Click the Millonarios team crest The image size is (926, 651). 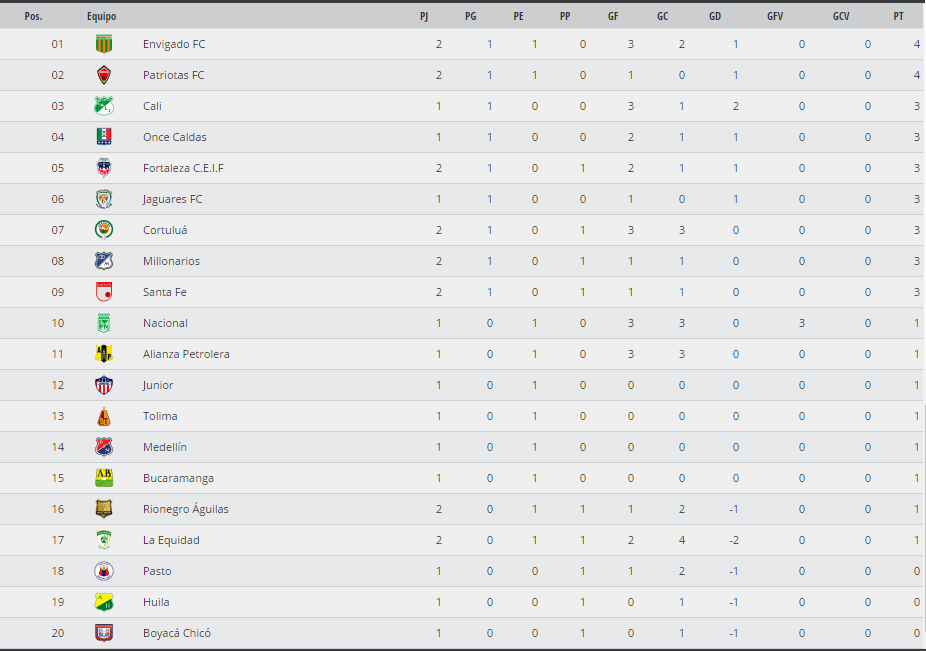tap(103, 261)
